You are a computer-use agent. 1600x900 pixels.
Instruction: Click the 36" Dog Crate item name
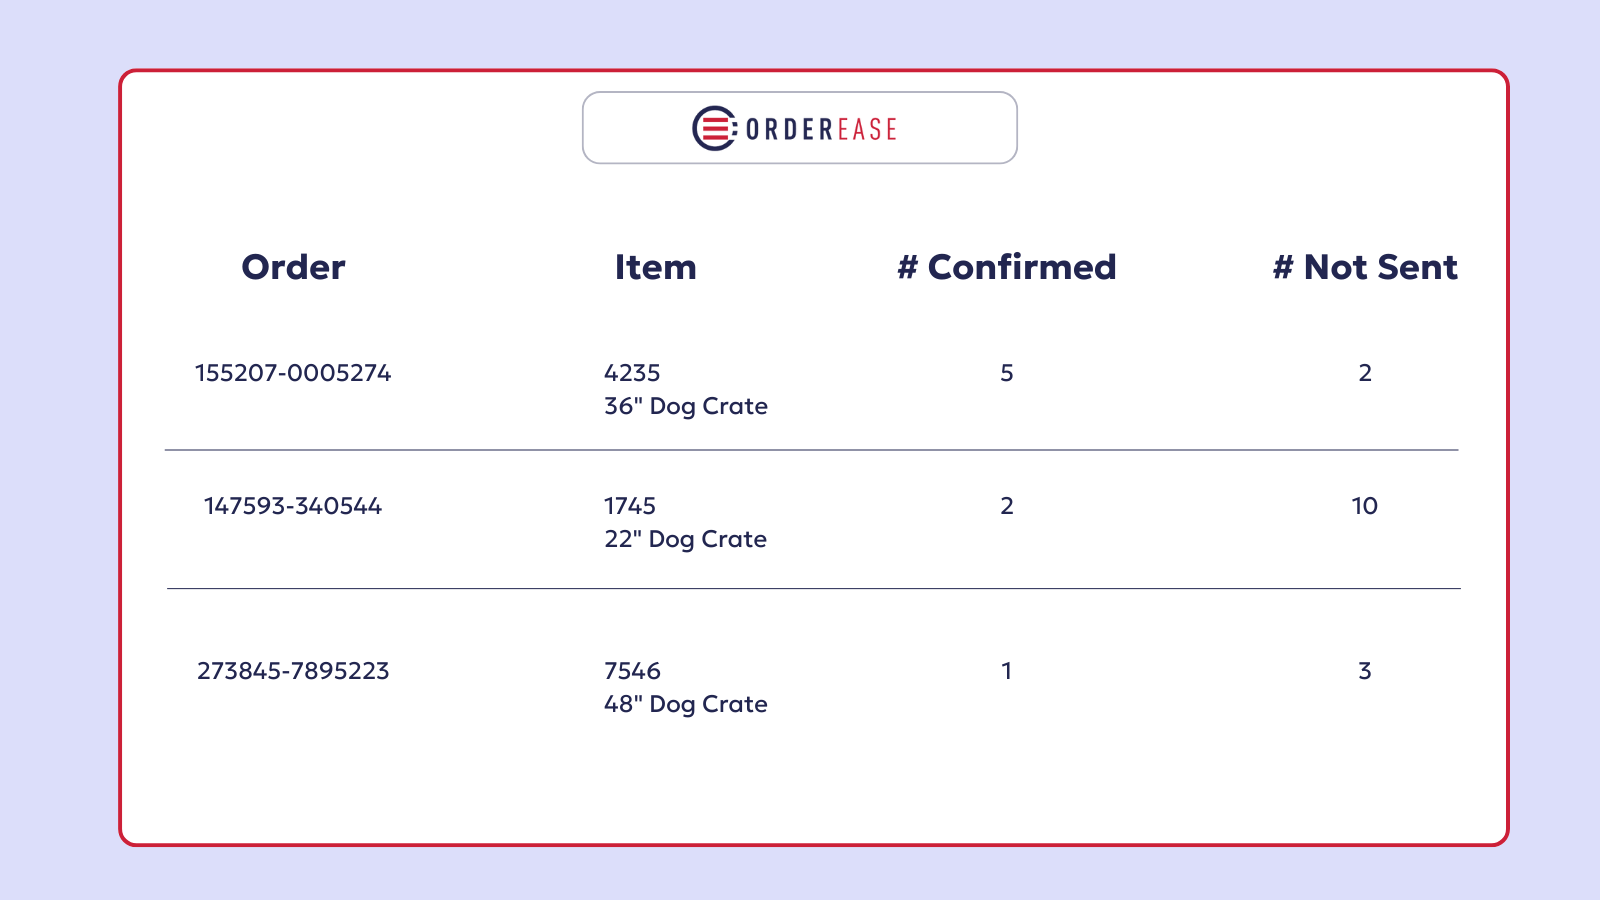click(686, 406)
